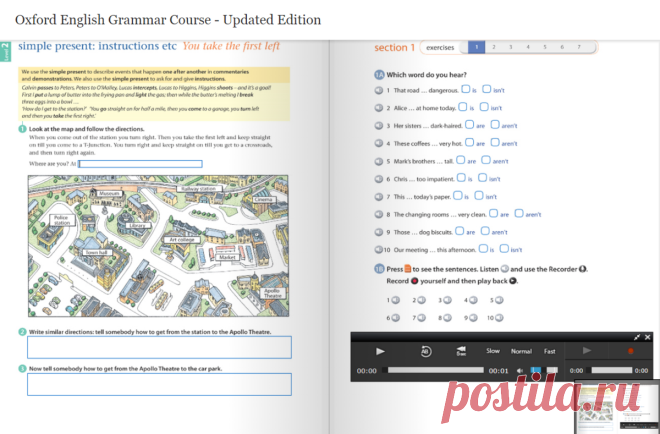Play the audio for sentence 1 'That road'
This screenshot has height=434, width=660.
379,90
